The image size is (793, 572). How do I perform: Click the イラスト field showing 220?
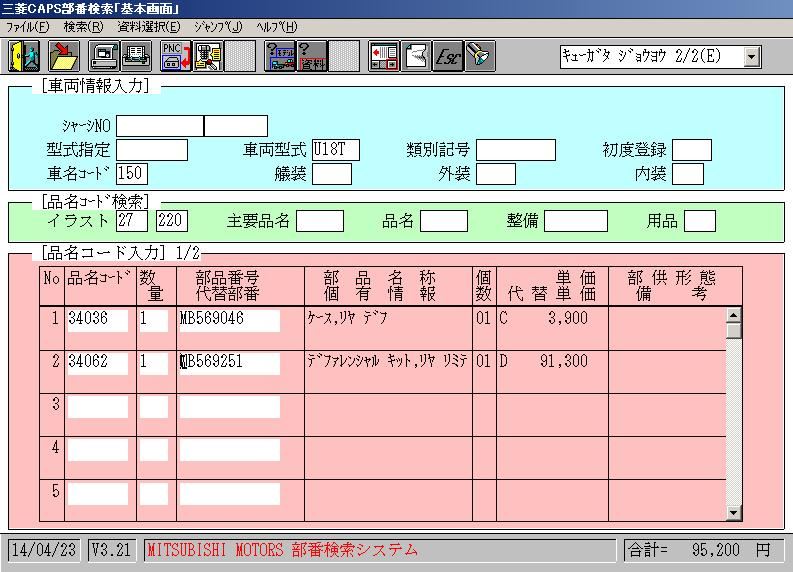tap(171, 221)
